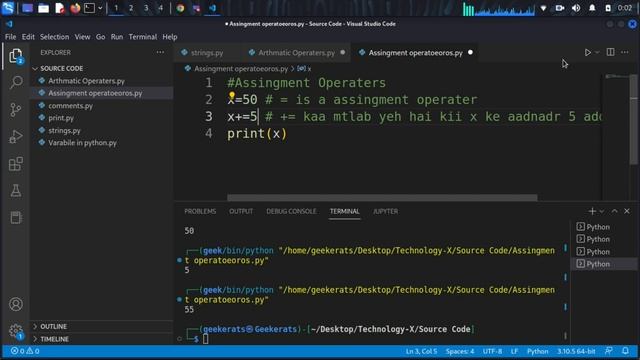Select Python interpreter 3.10.5 64-bit
640x360 pixels.
[x=576, y=351]
